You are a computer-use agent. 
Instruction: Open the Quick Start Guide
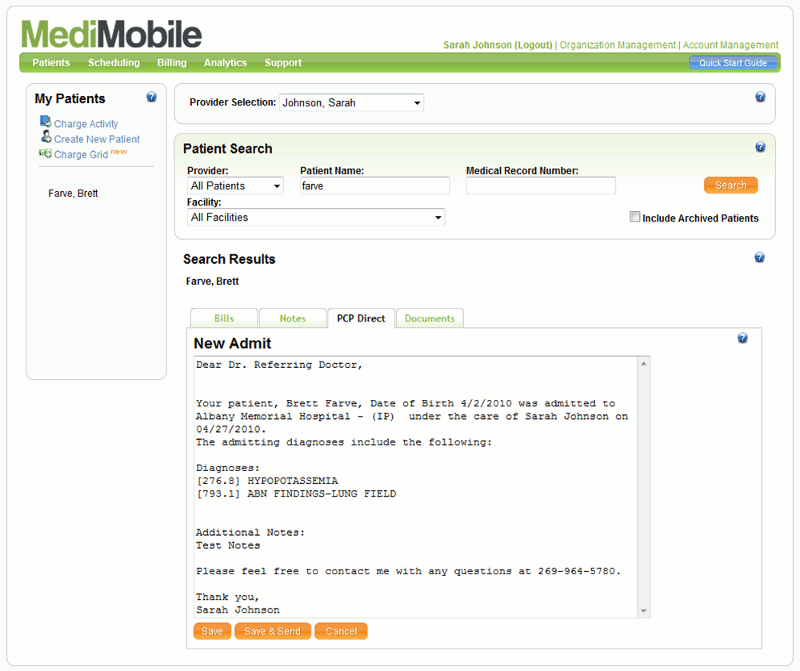point(733,63)
